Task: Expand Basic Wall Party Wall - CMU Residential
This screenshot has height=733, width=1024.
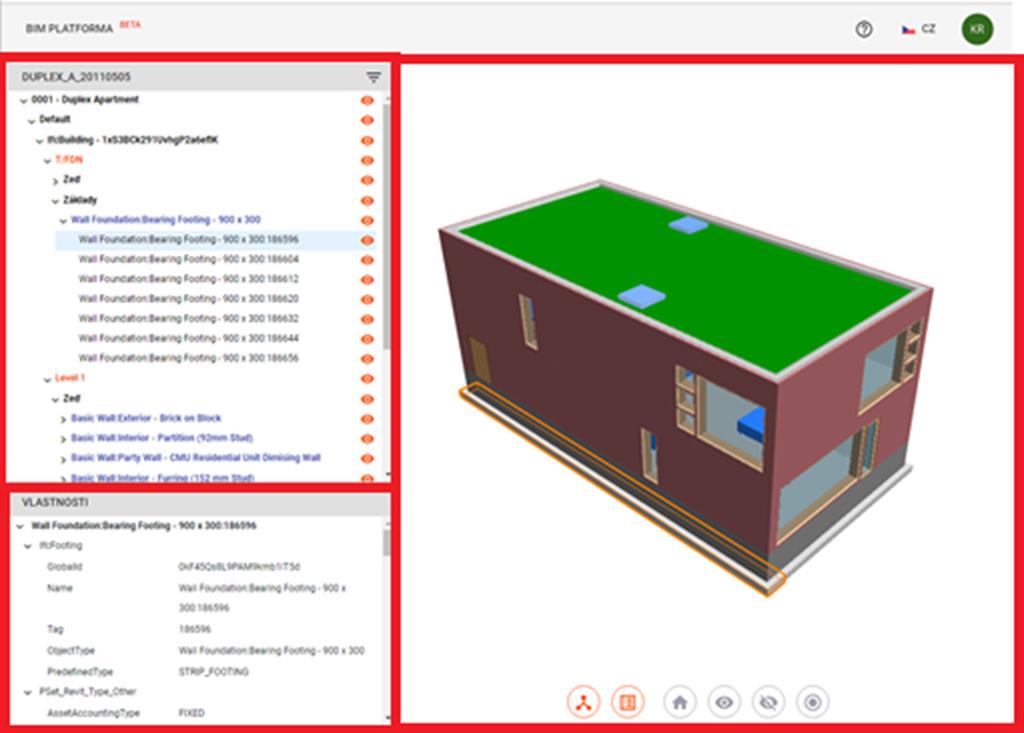Action: 63,459
